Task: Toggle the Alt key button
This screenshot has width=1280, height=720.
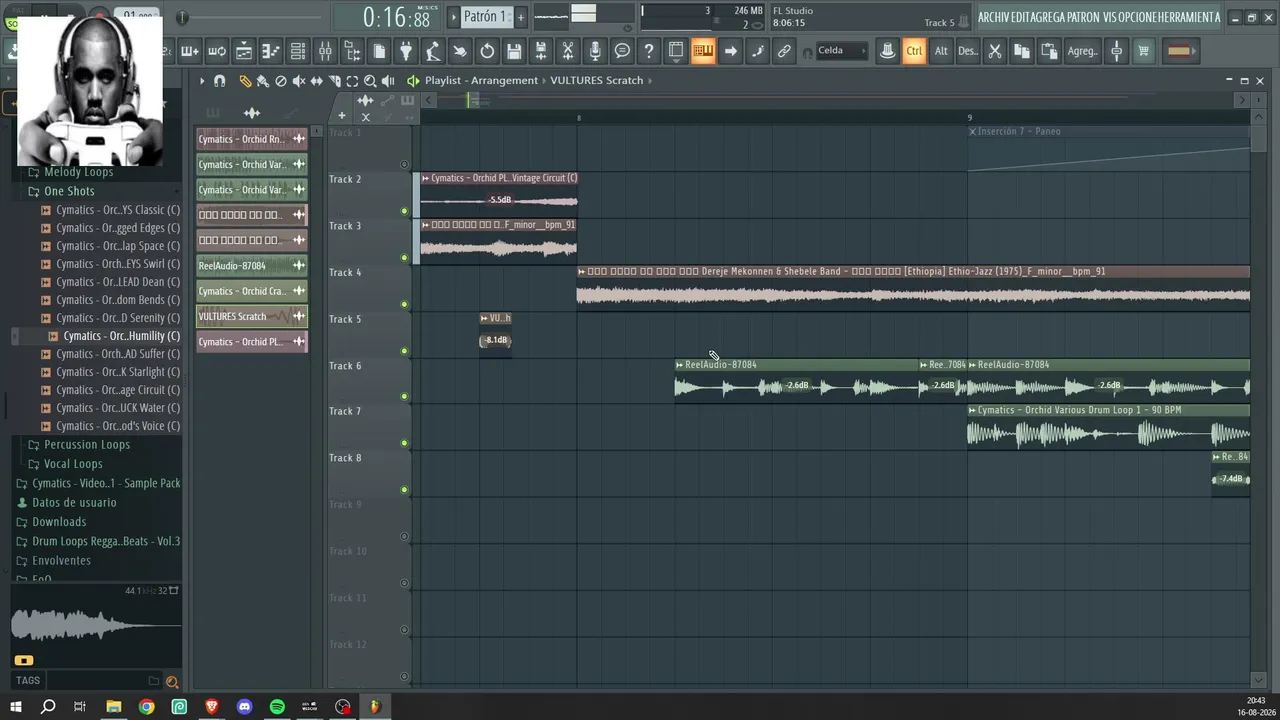Action: (941, 51)
